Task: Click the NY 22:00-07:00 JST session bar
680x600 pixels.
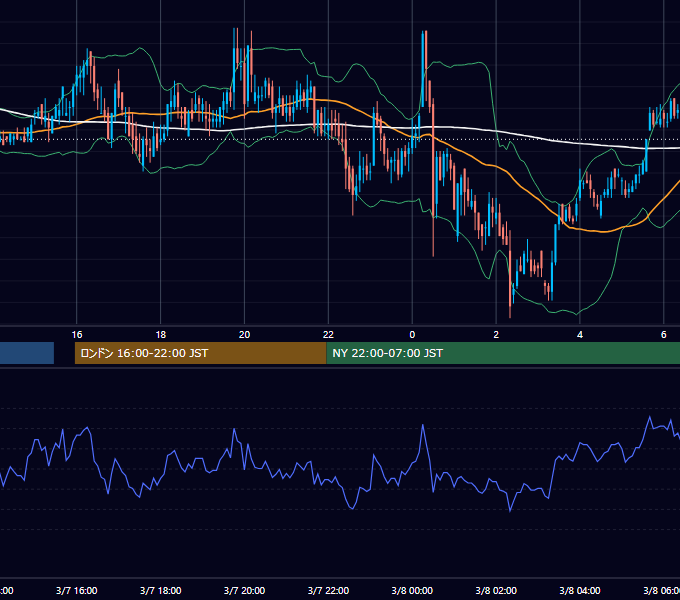Action: tap(503, 353)
